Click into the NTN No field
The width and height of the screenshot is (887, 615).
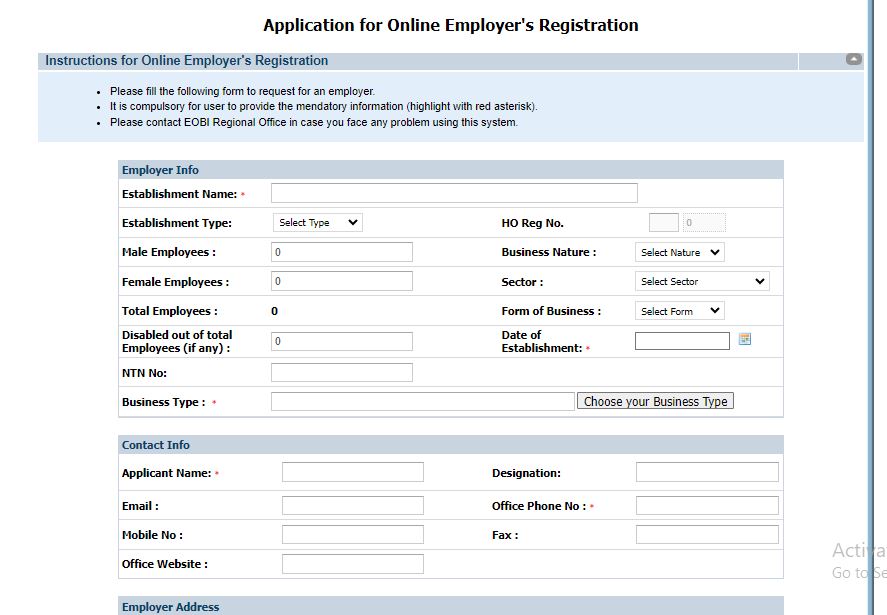[342, 372]
